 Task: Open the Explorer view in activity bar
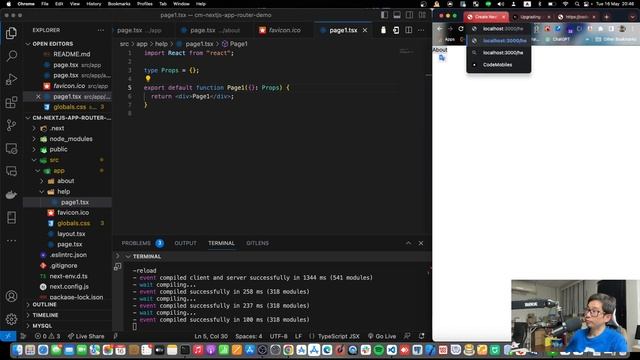point(11,33)
